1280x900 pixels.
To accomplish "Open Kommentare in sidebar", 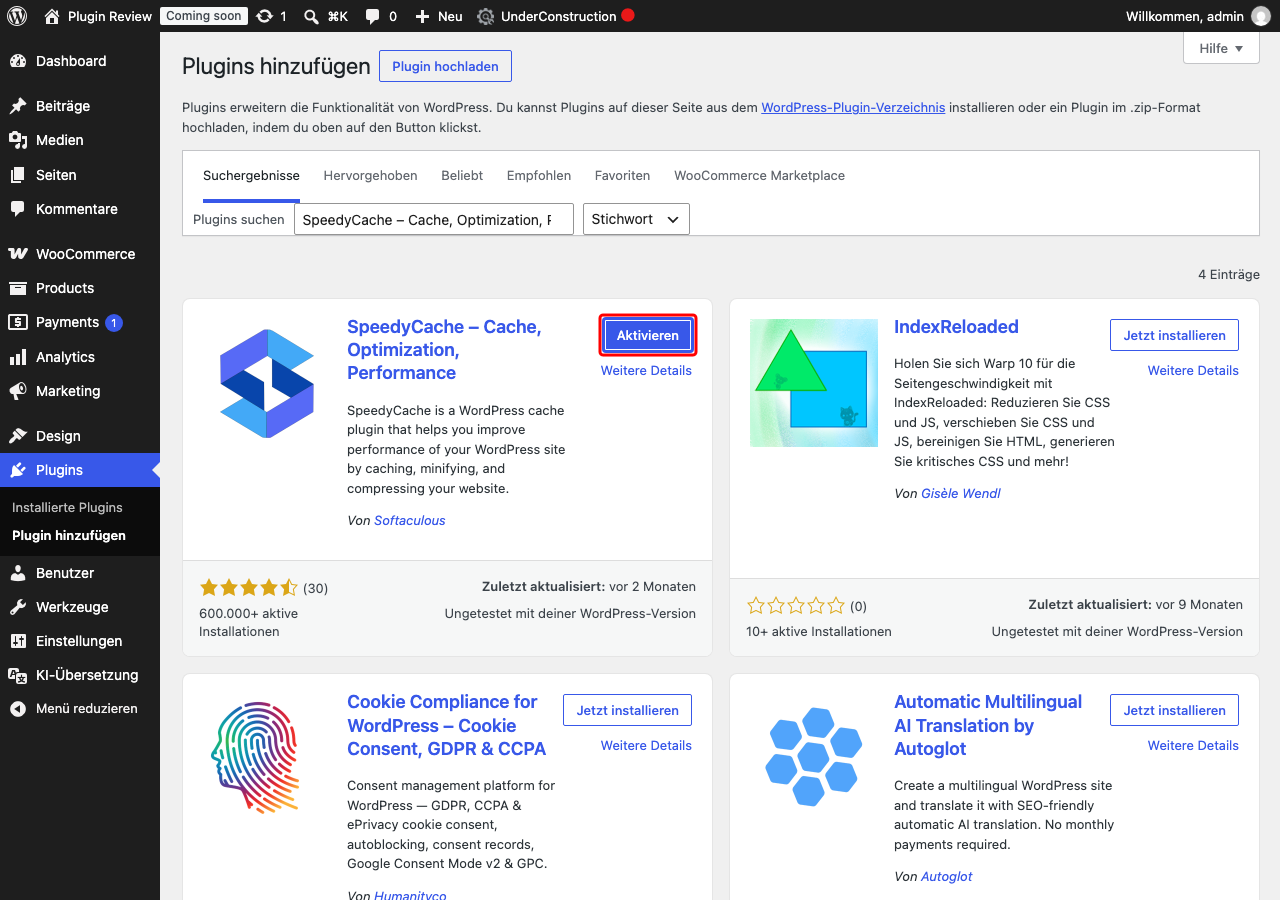I will click(x=80, y=209).
